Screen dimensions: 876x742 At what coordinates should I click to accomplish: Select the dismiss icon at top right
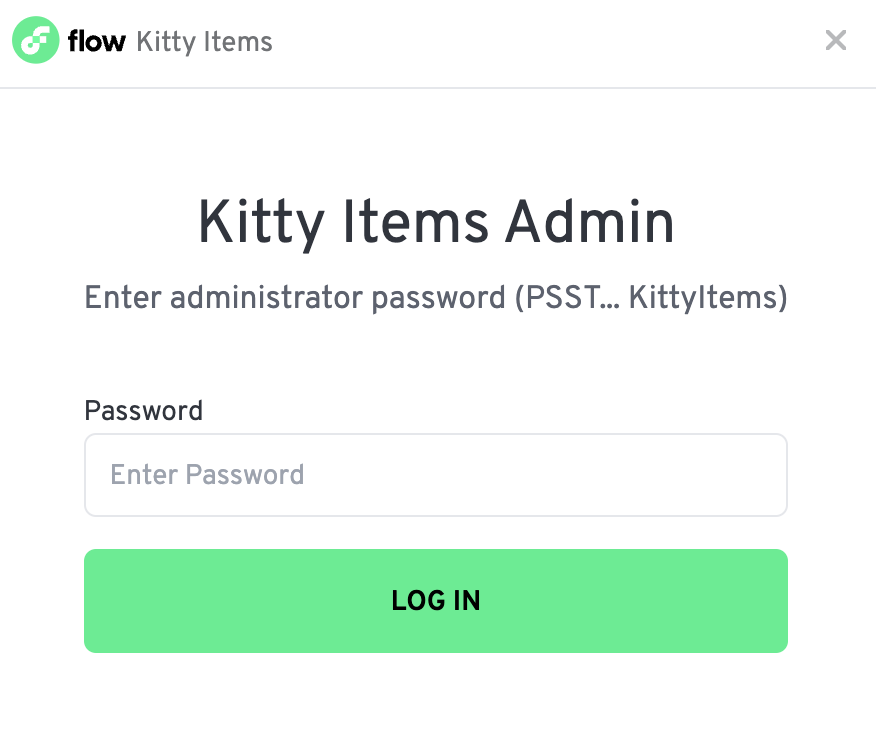(x=836, y=41)
